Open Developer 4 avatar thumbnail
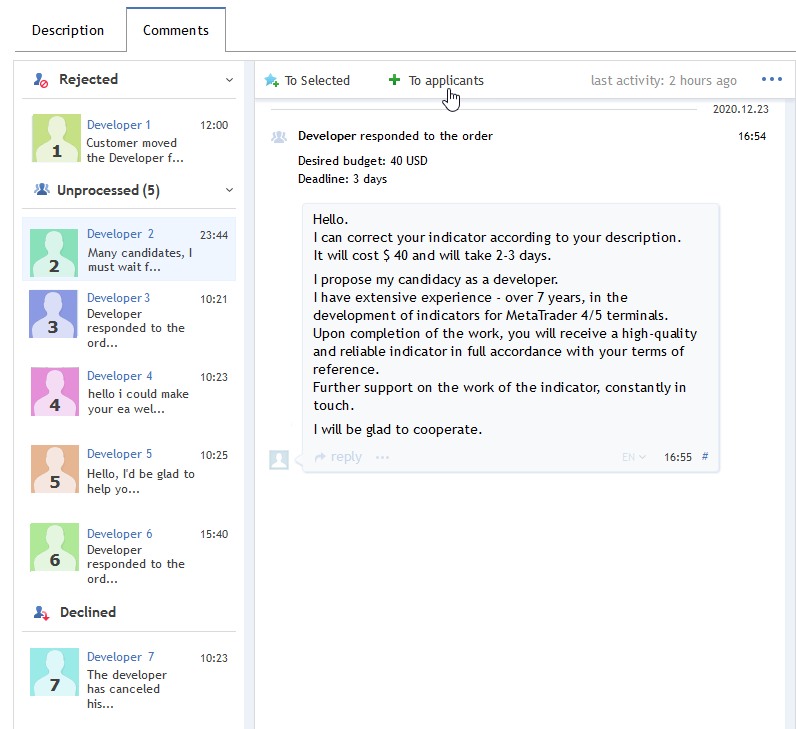796x729 pixels. click(55, 391)
